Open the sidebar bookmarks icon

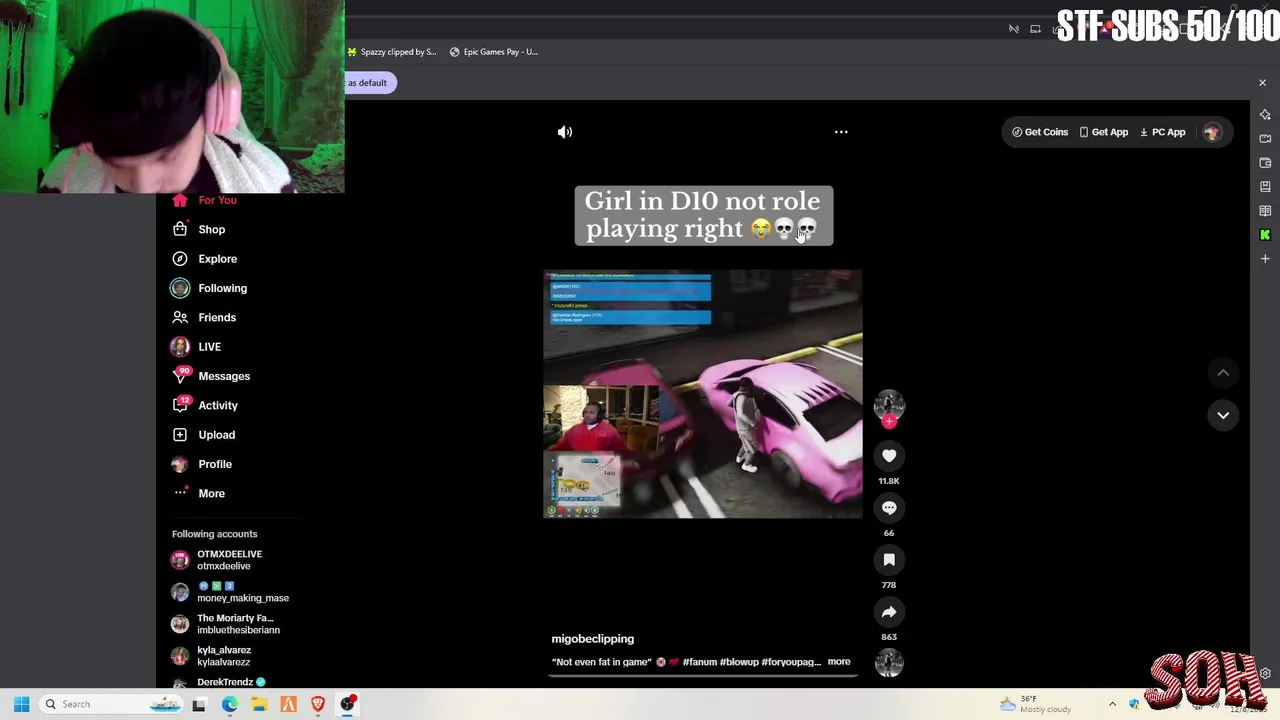pyautogui.click(x=1265, y=187)
